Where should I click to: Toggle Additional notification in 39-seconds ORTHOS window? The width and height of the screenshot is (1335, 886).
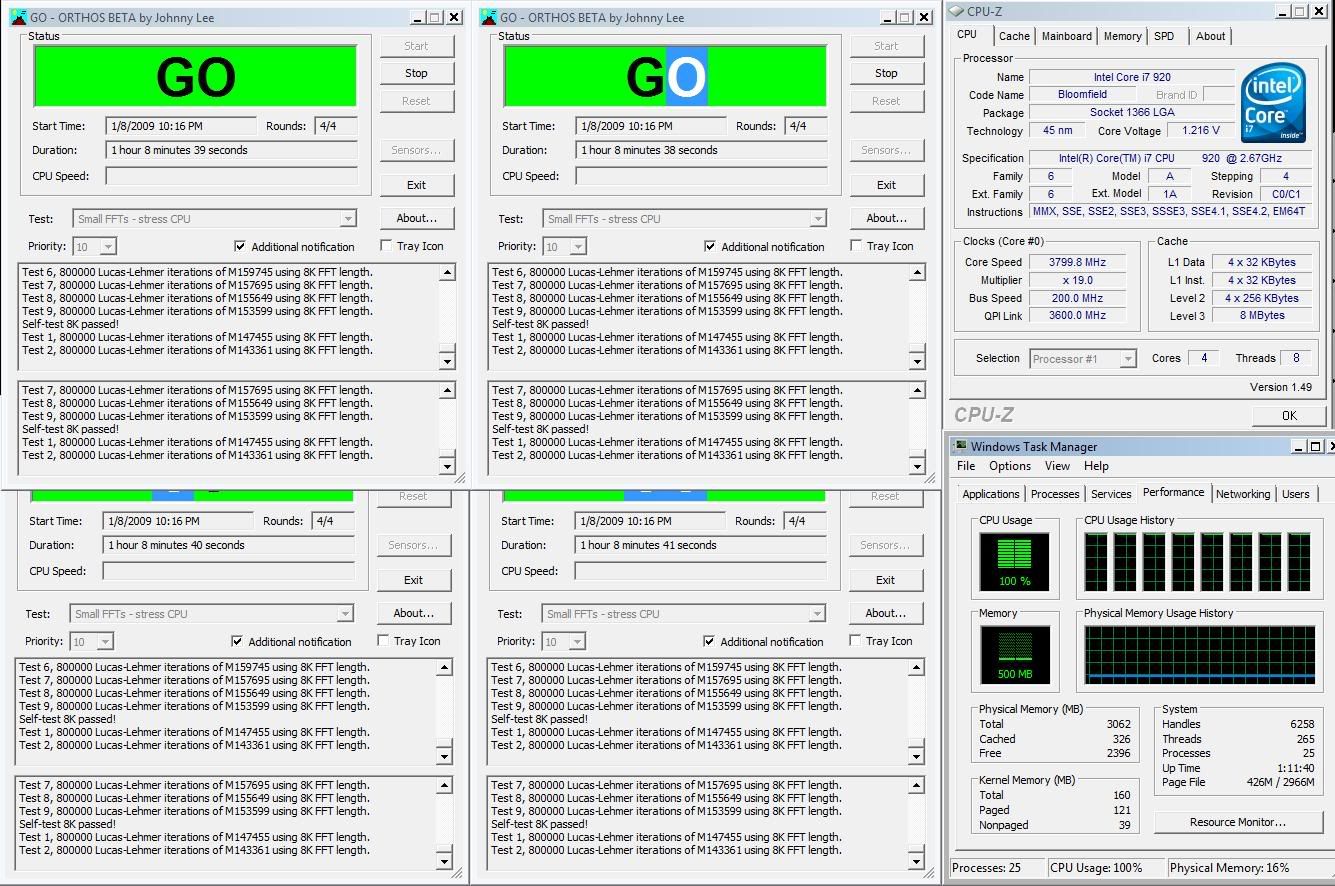click(x=240, y=246)
